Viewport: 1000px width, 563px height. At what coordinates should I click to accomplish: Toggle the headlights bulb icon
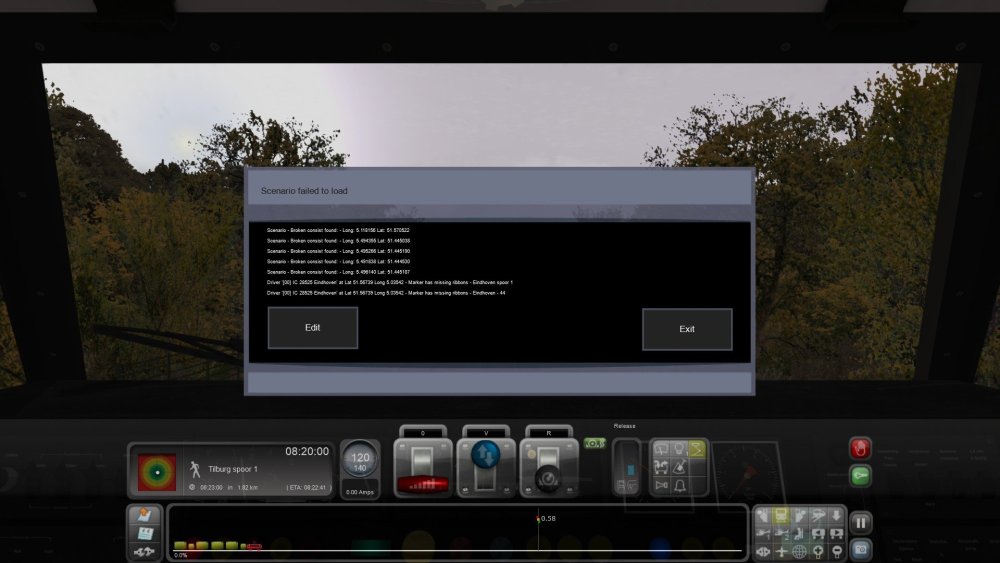tap(678, 449)
